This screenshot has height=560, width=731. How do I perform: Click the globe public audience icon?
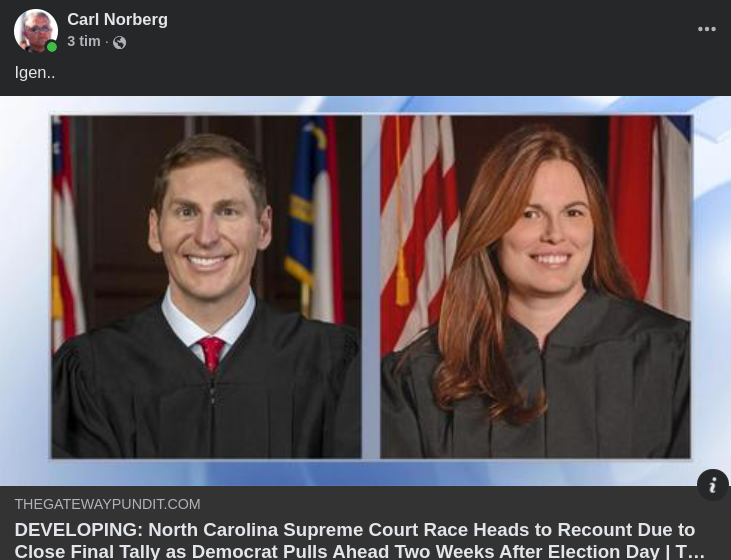119,42
